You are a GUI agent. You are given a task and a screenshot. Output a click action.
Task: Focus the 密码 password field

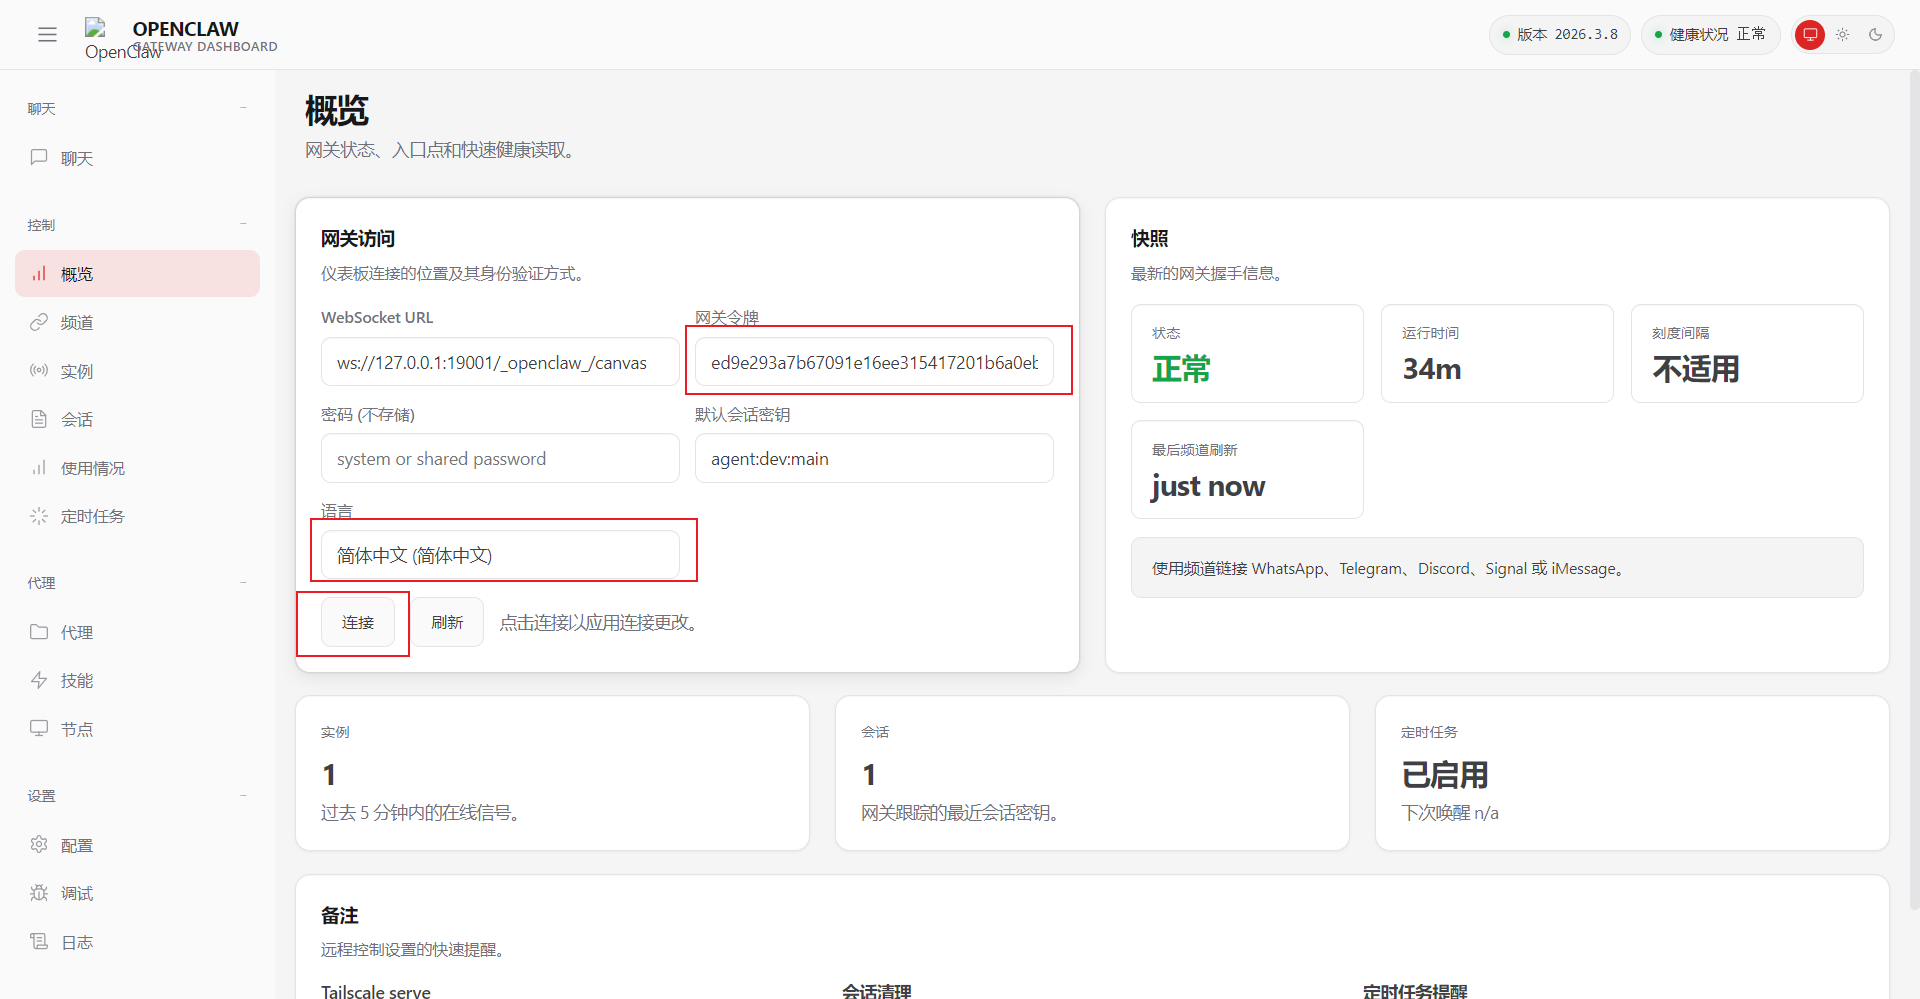500,458
